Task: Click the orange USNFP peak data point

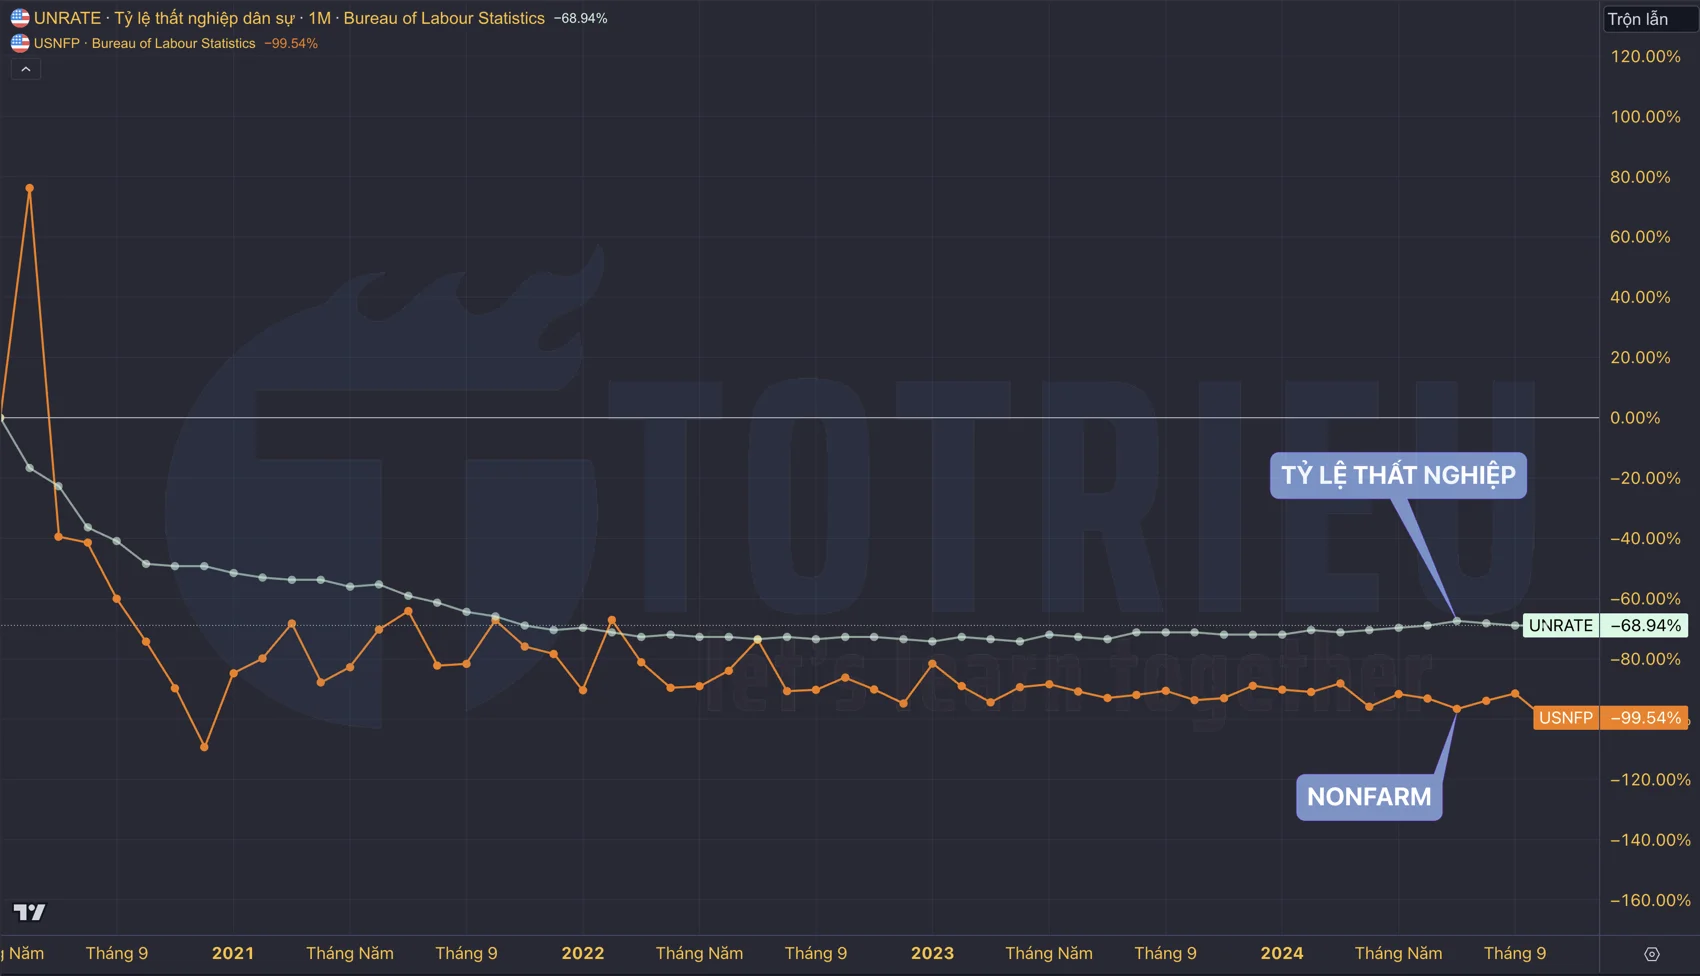Action: (30, 188)
